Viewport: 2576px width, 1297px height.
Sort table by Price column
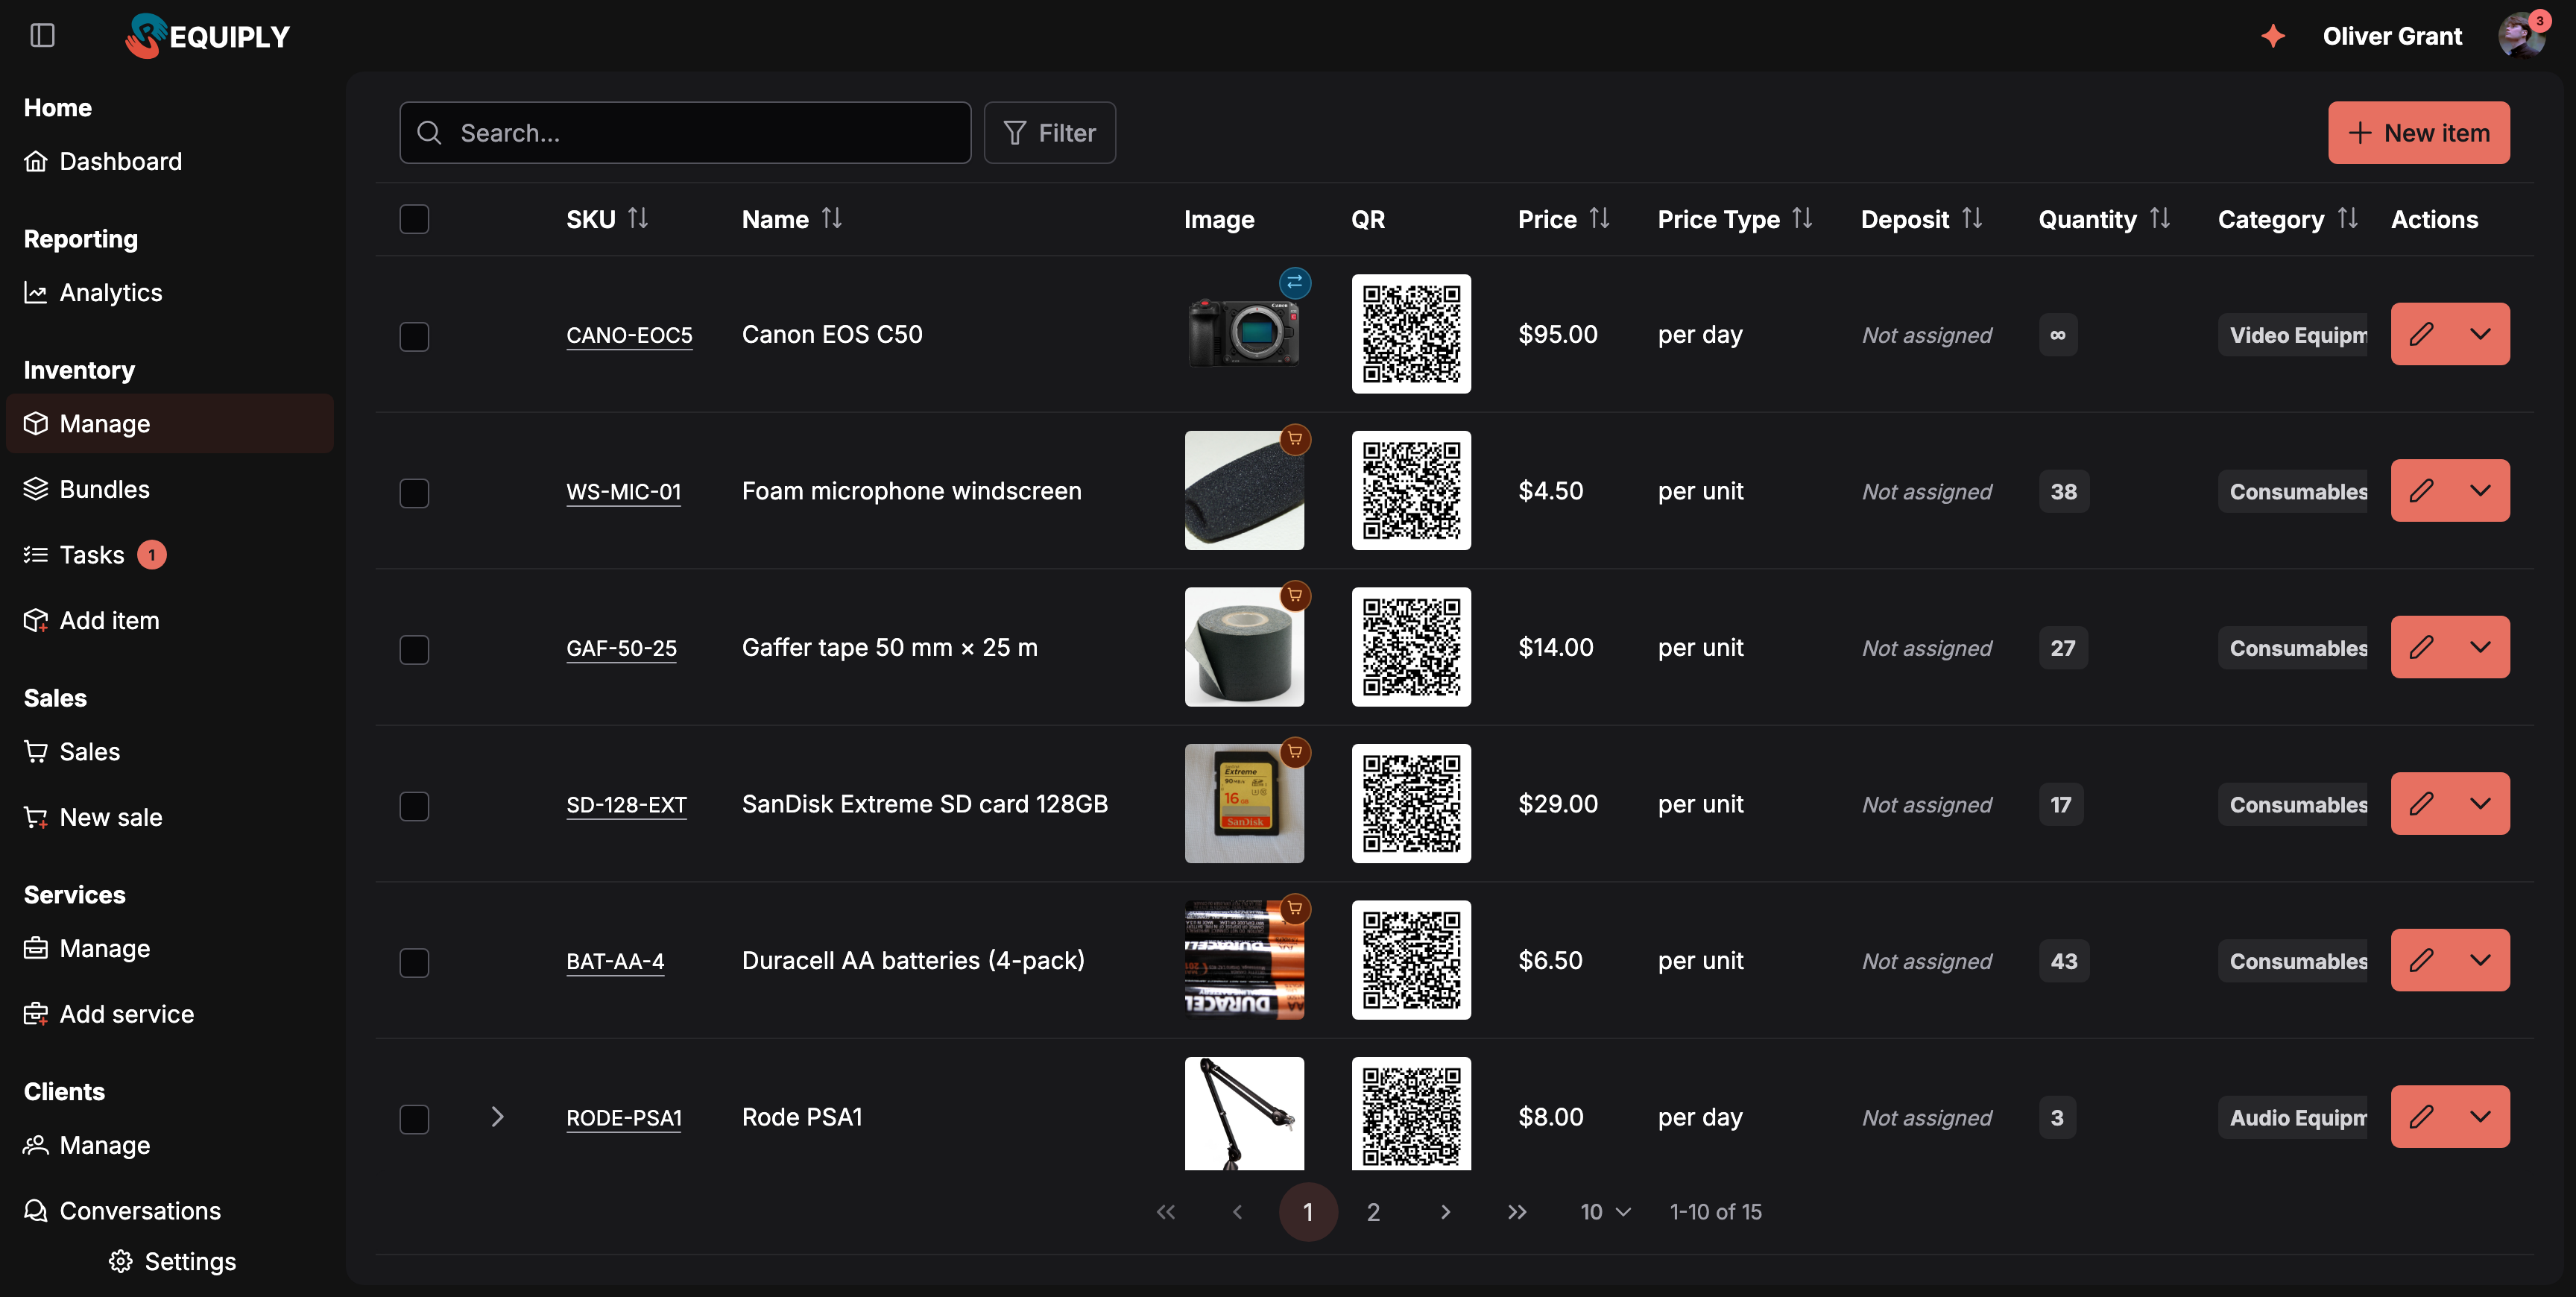pos(1599,218)
